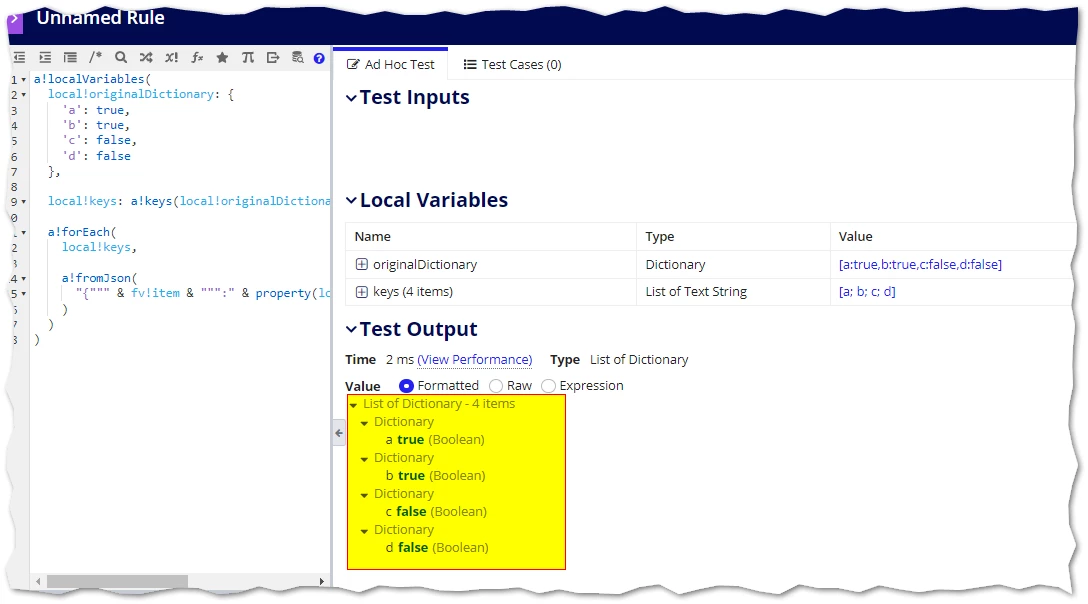
Task: Click the export arrow icon
Action: 273,58
